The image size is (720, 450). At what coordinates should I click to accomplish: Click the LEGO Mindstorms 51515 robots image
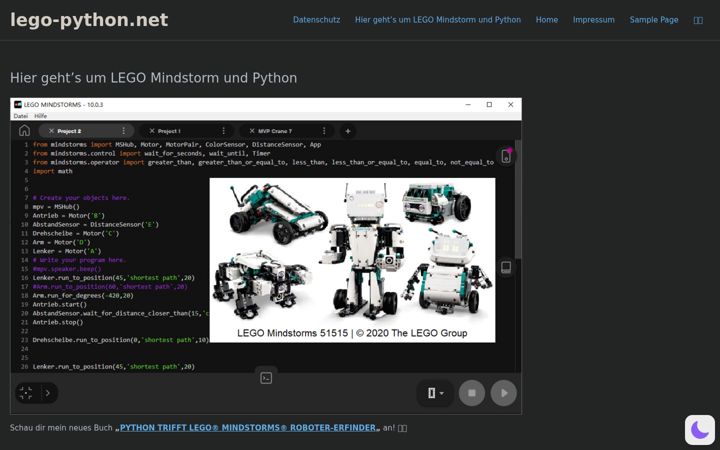352,260
